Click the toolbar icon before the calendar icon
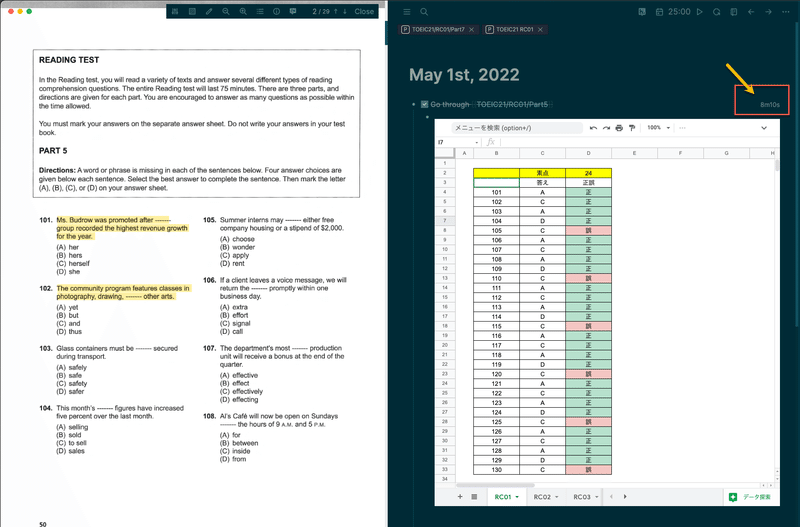Screen dimensions: 800x527 click(642, 12)
